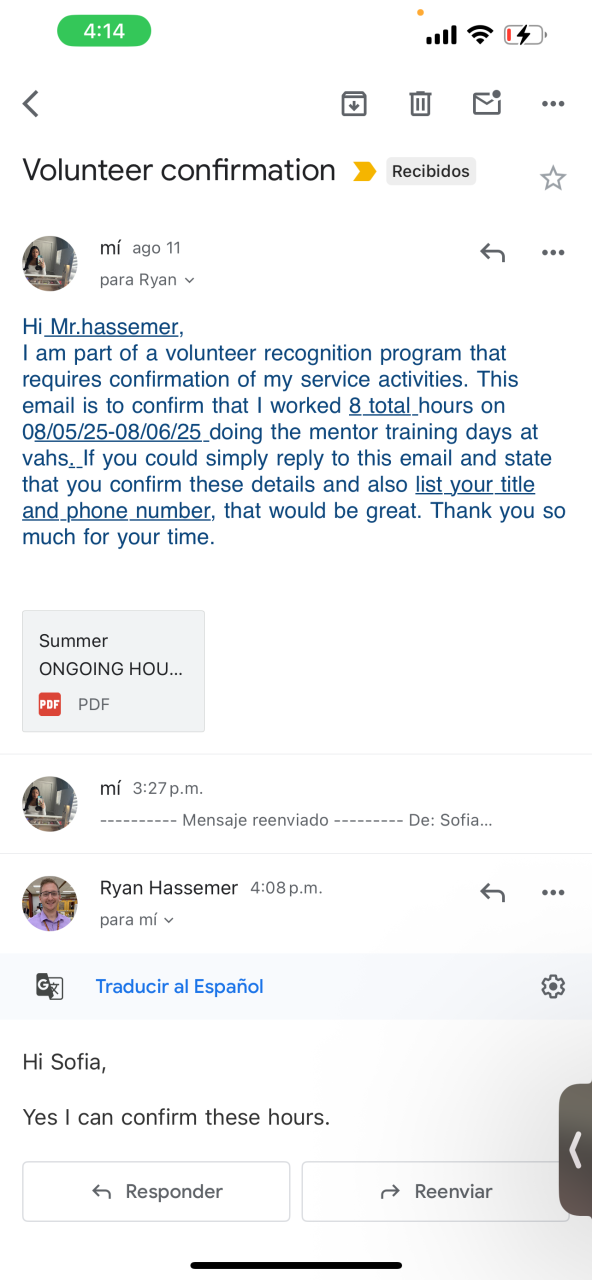Open the side handle arrow on right edge
Viewport: 592px width, 1280px height.
(x=575, y=1149)
